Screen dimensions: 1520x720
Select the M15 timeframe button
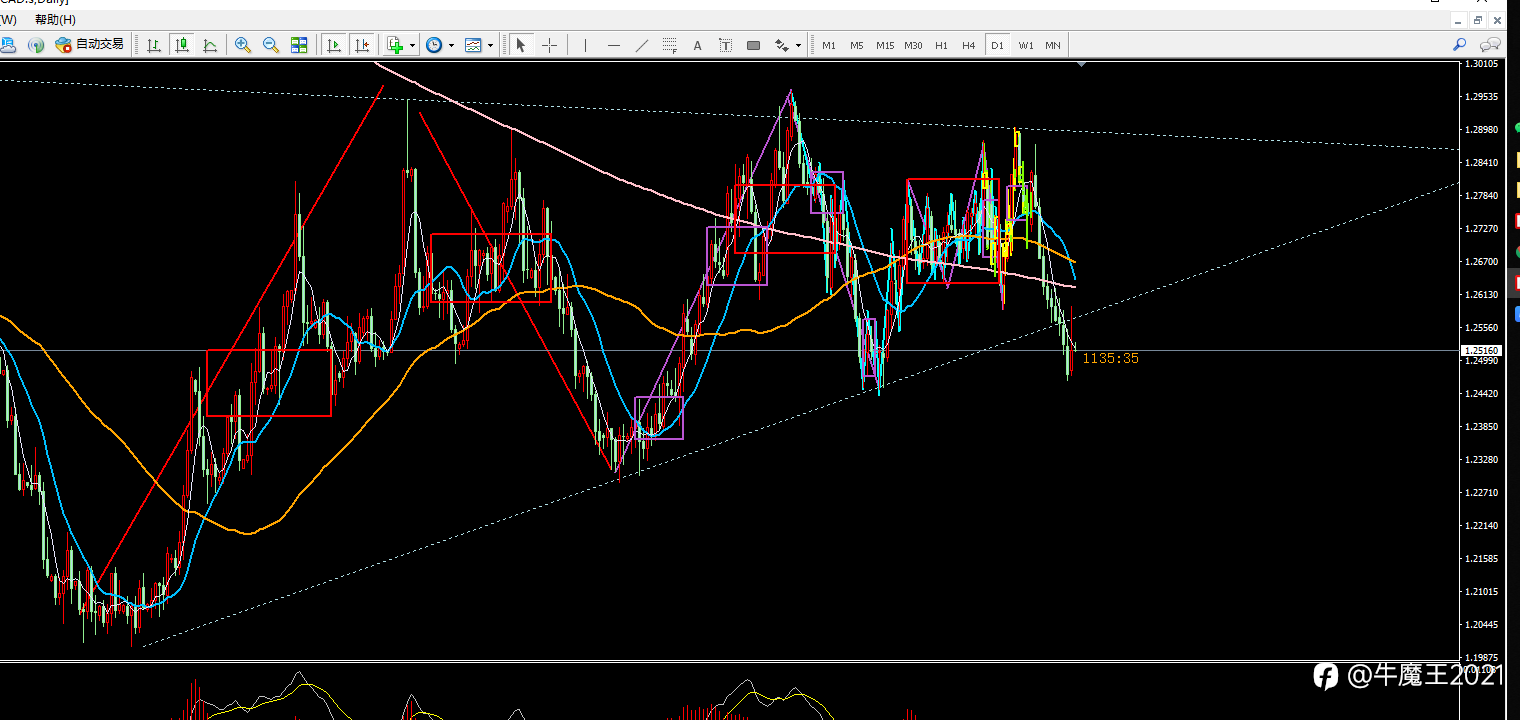pos(885,45)
